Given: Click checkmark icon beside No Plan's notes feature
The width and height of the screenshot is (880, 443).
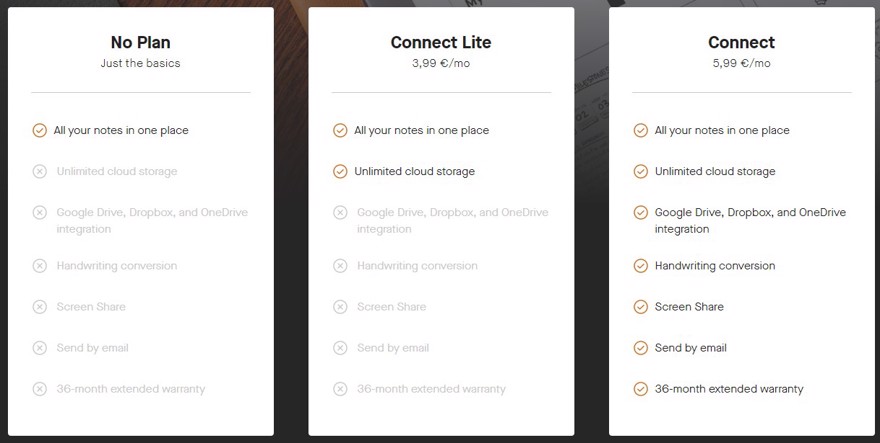Looking at the screenshot, I should click(39, 131).
